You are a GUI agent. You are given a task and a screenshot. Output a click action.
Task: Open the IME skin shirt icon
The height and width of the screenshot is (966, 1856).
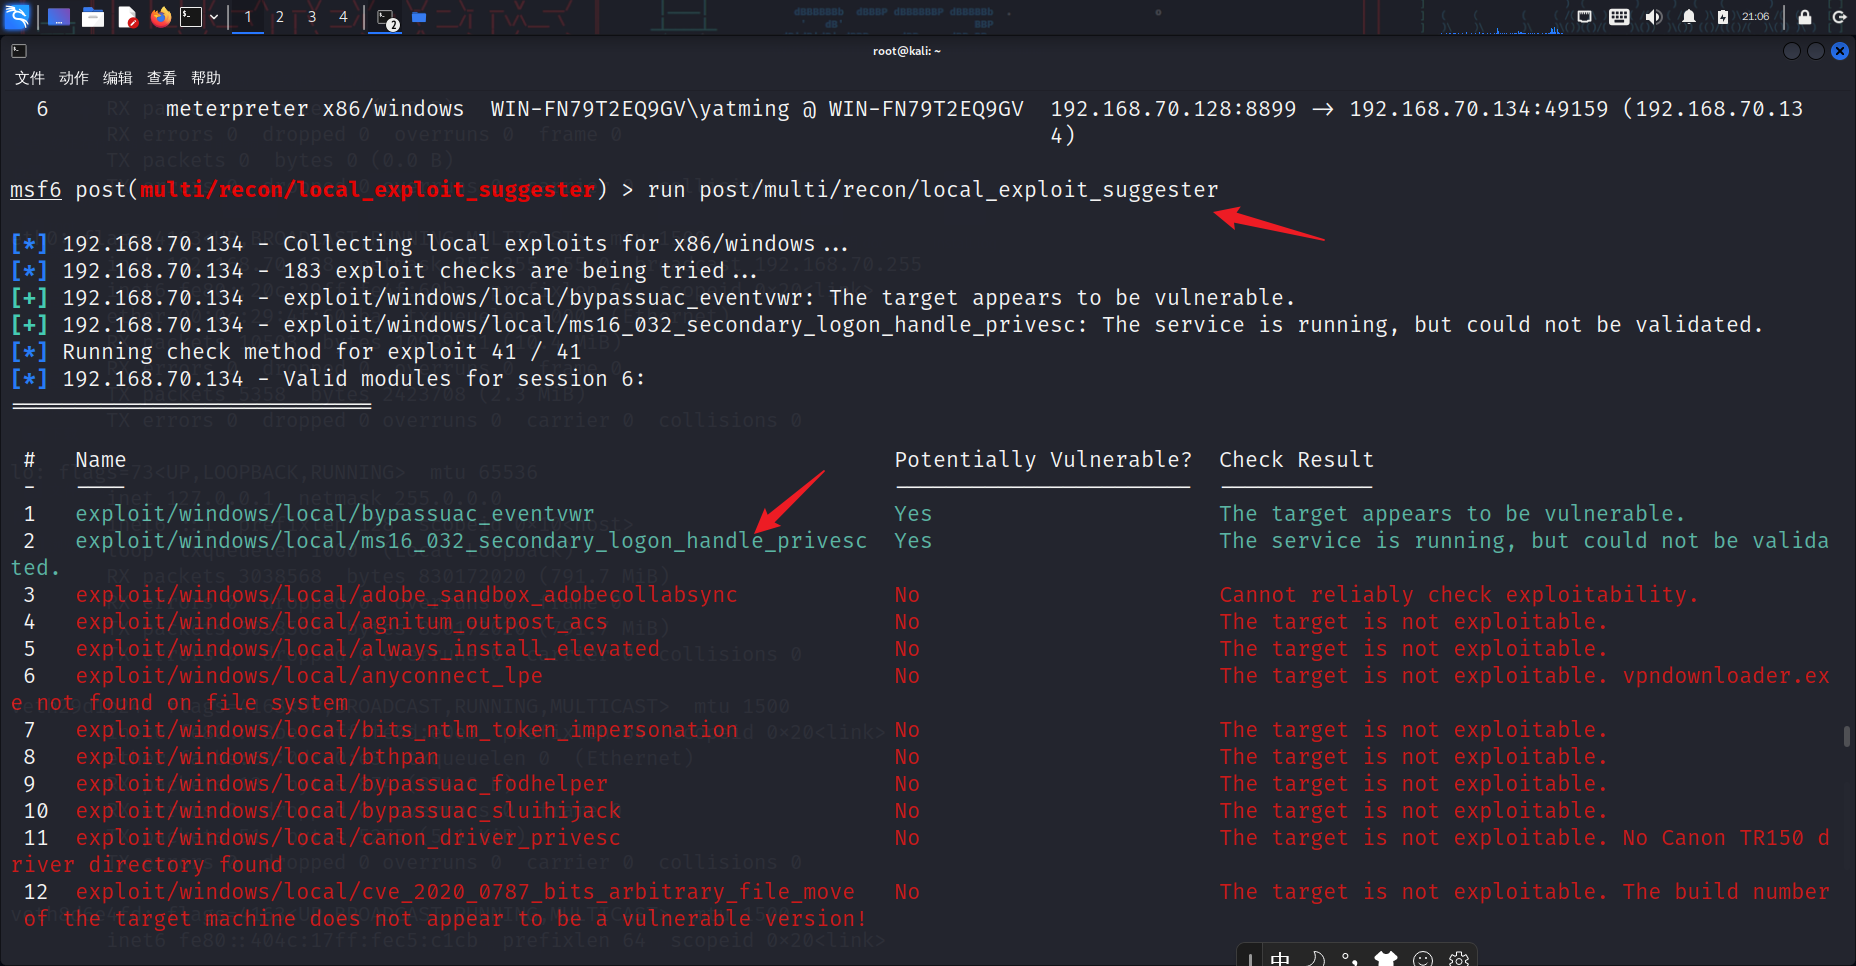pos(1386,959)
